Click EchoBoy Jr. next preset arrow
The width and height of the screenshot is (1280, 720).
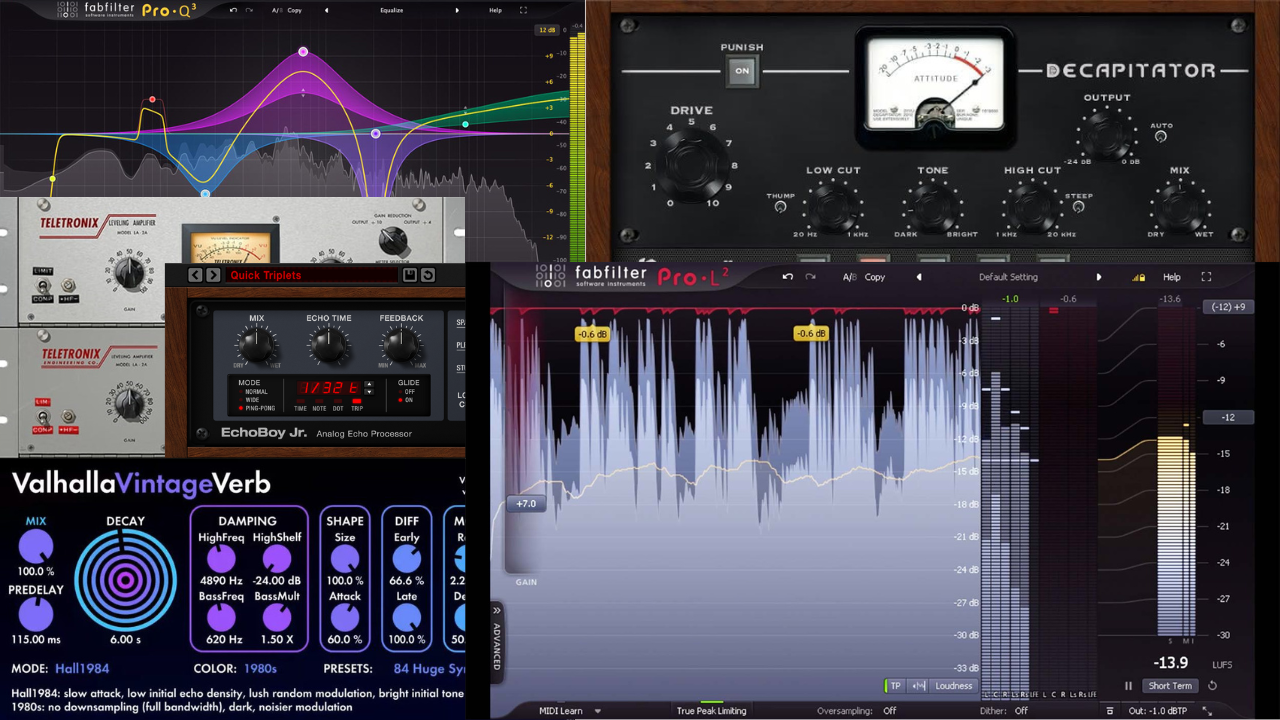pos(213,275)
